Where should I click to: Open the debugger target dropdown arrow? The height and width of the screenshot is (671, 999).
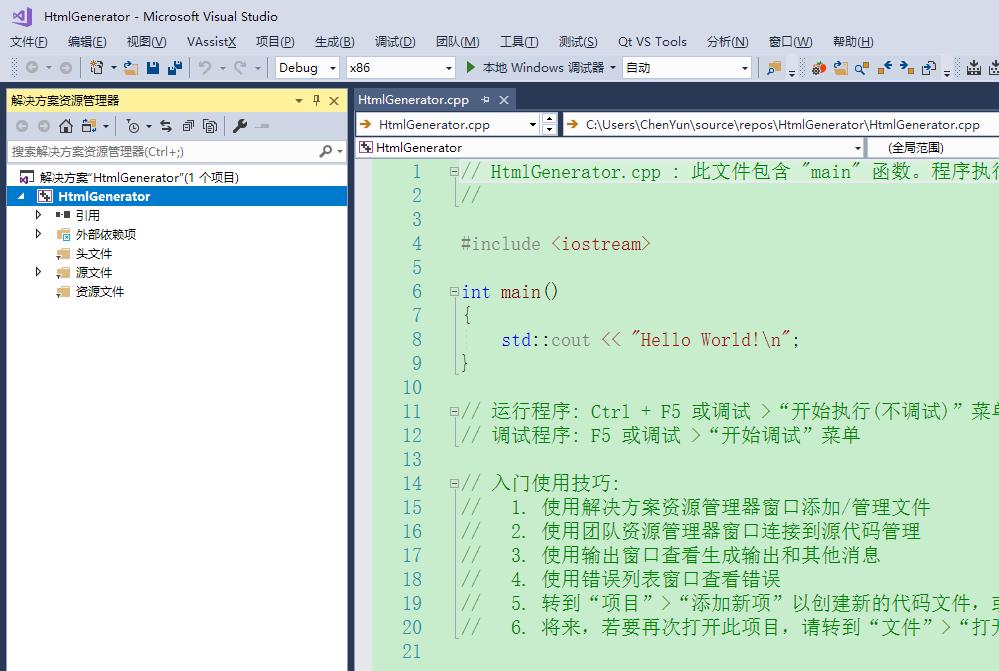pos(613,68)
